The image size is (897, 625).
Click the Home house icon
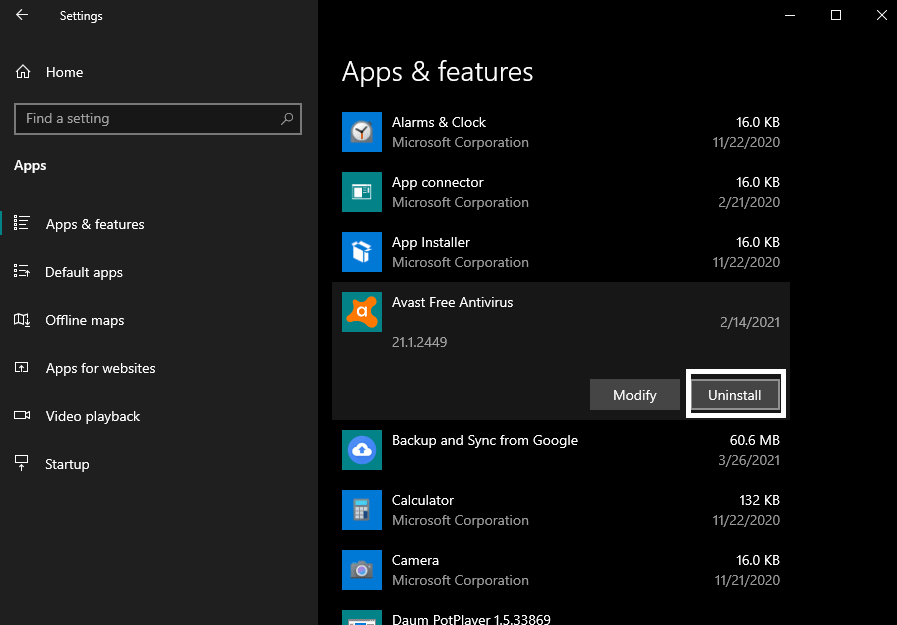pos(23,72)
